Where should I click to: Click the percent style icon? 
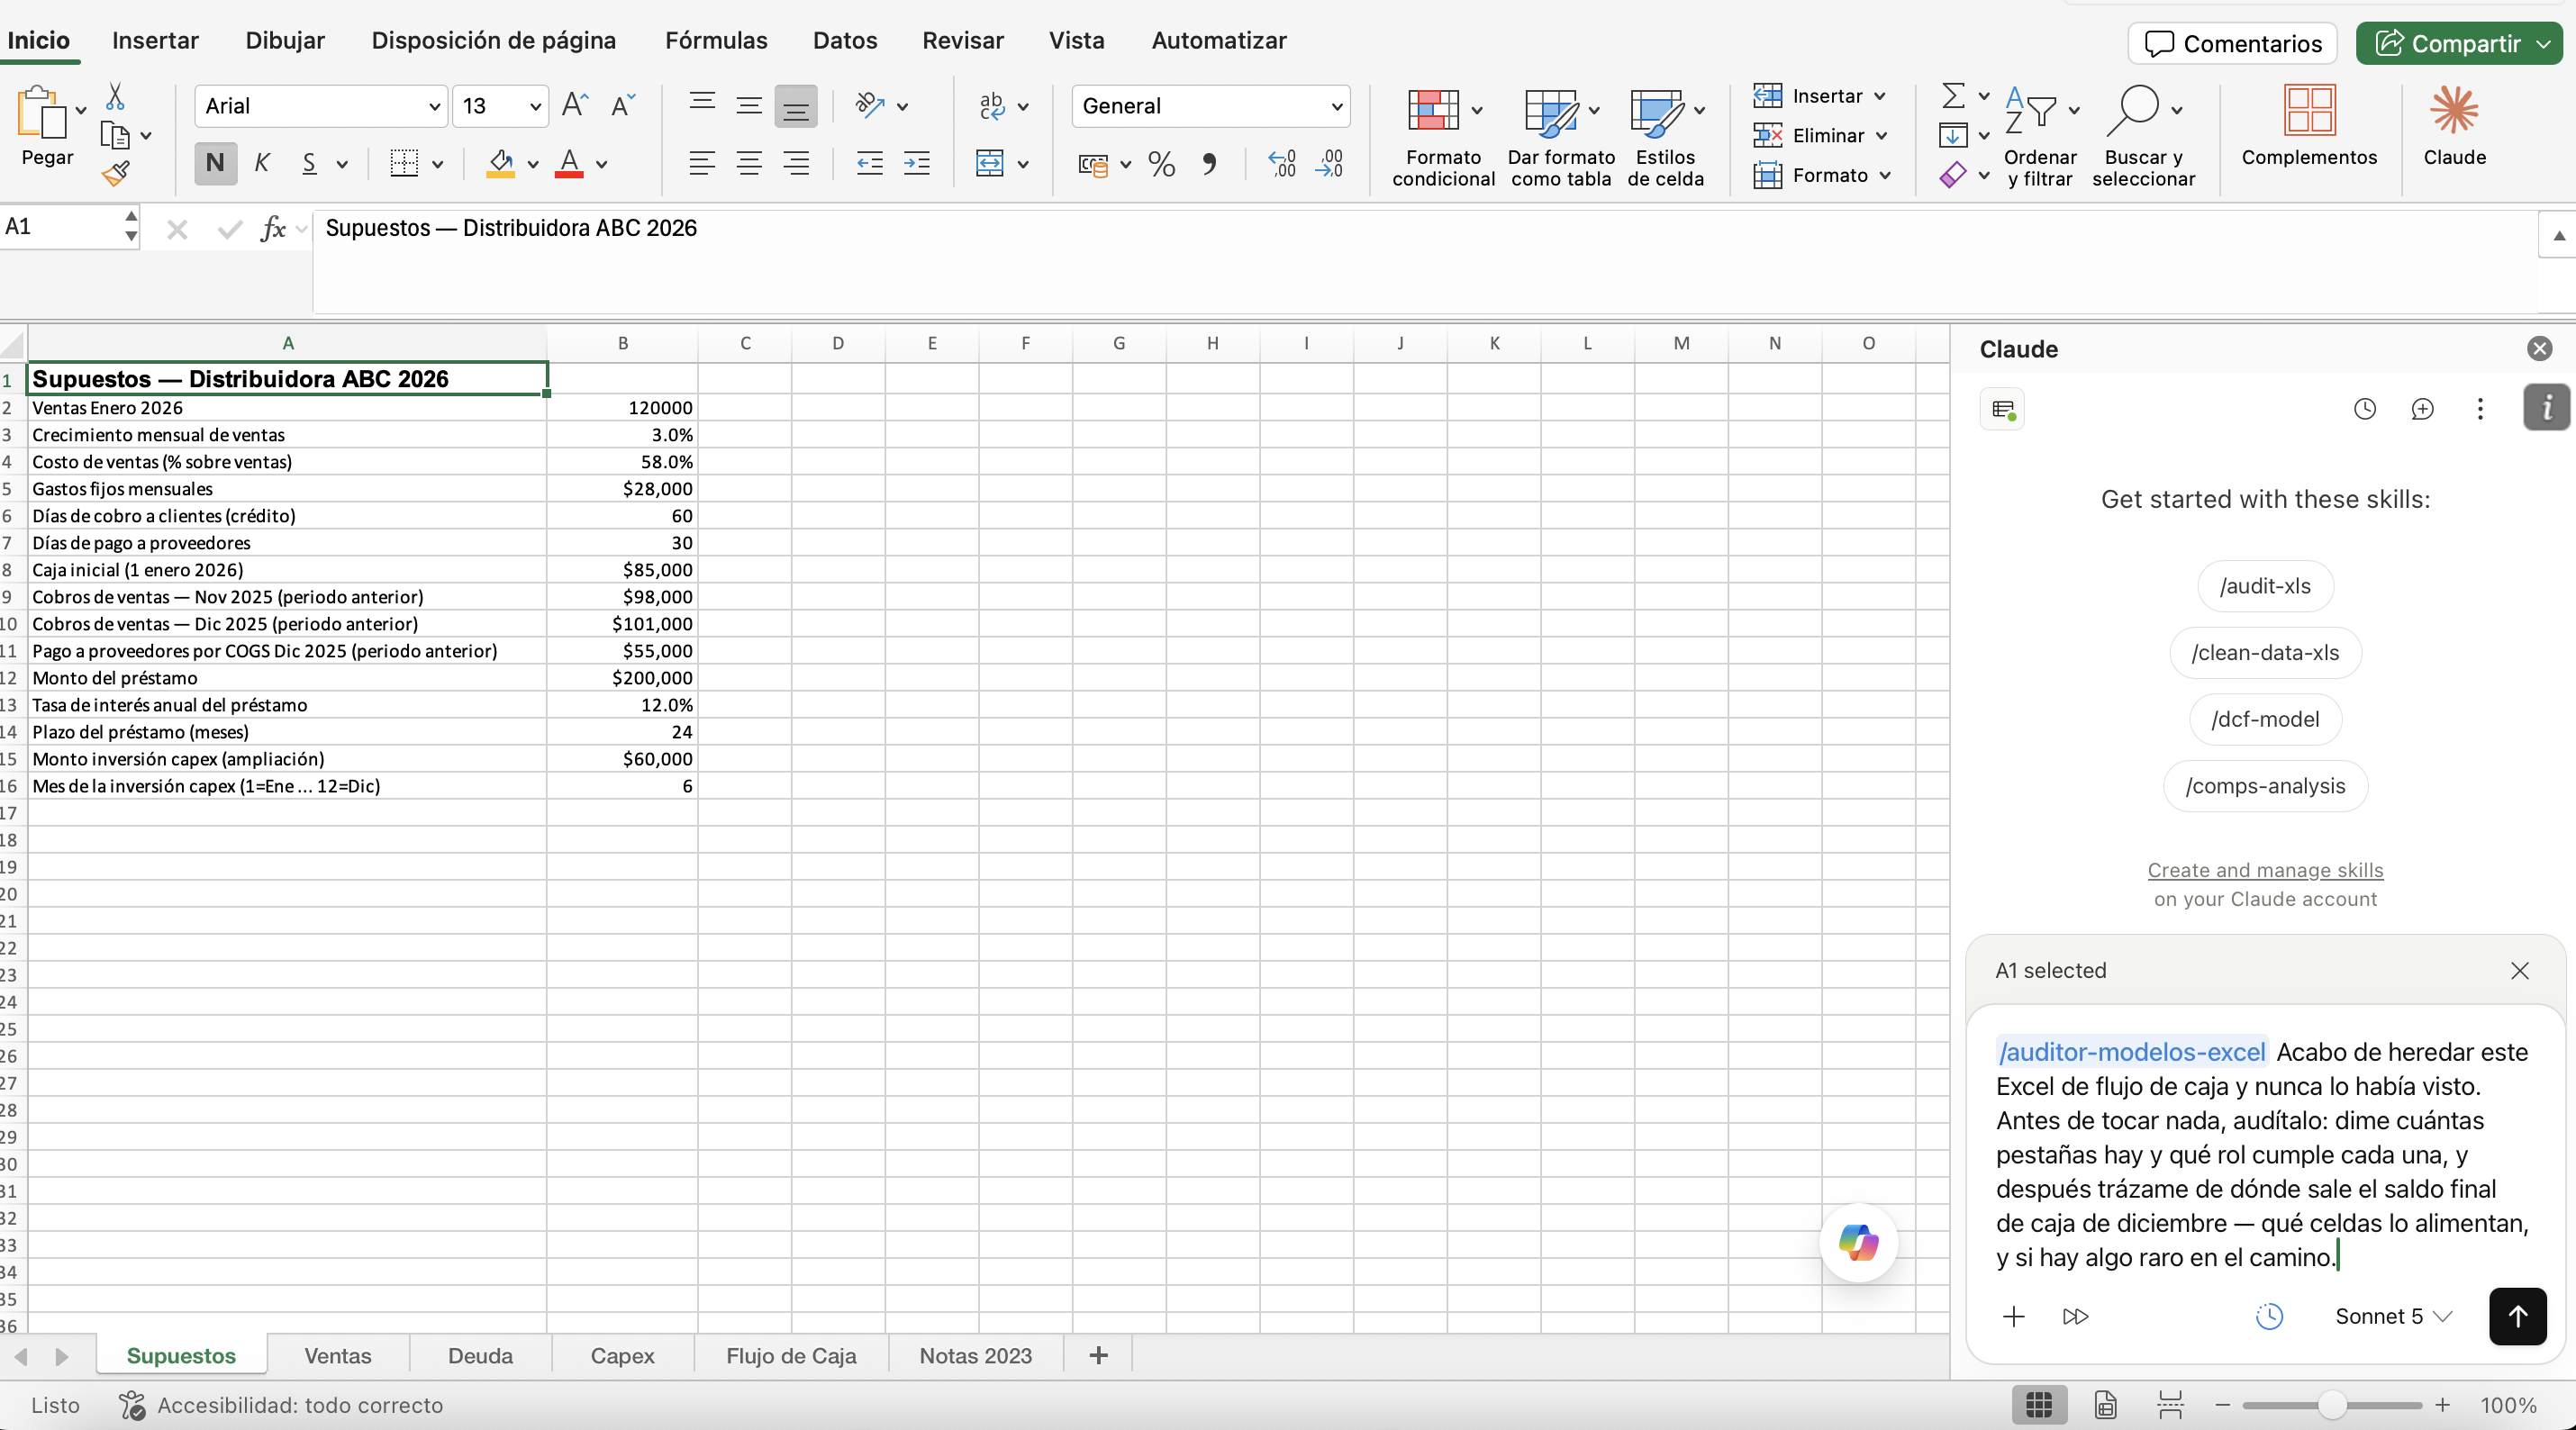click(1161, 164)
